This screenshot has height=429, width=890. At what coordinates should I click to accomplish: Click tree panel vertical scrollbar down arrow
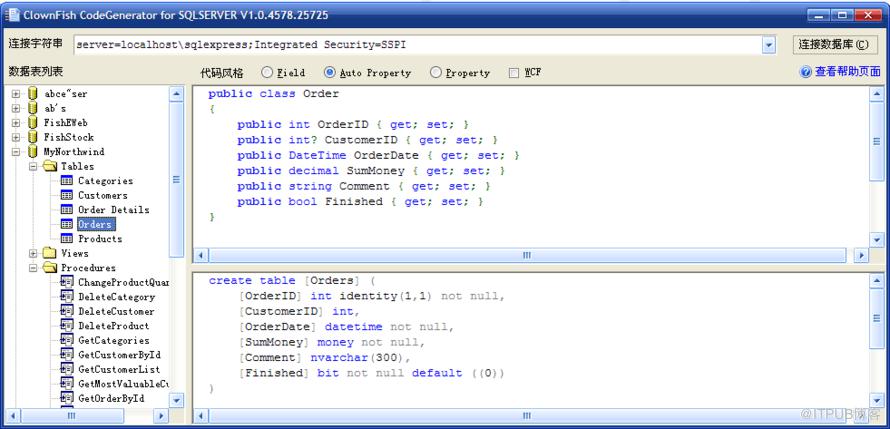pos(177,399)
